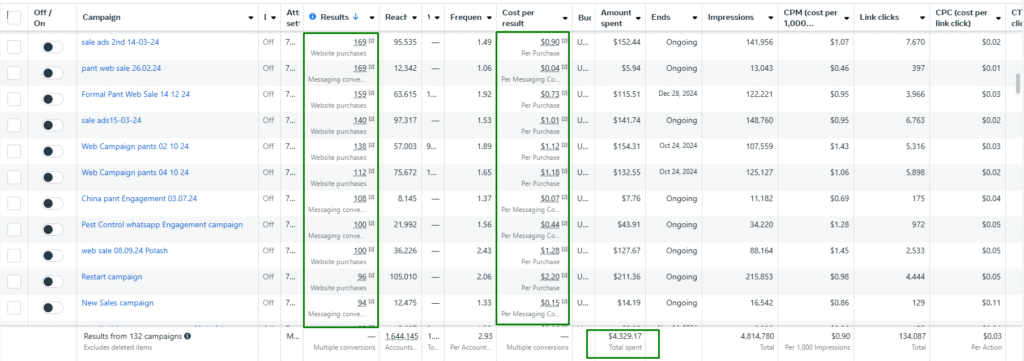Open China pant Engagement 03.07.24 campaign
Image resolution: width=1024 pixels, height=361 pixels.
[139, 198]
